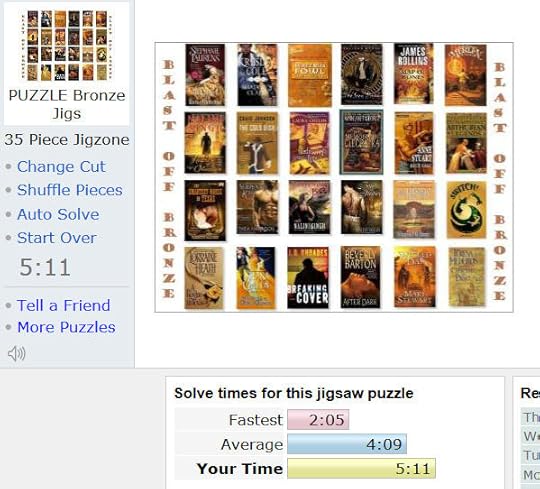
Task: Select the PUZZLE Bronze Jigs title text
Action: [x=67, y=104]
